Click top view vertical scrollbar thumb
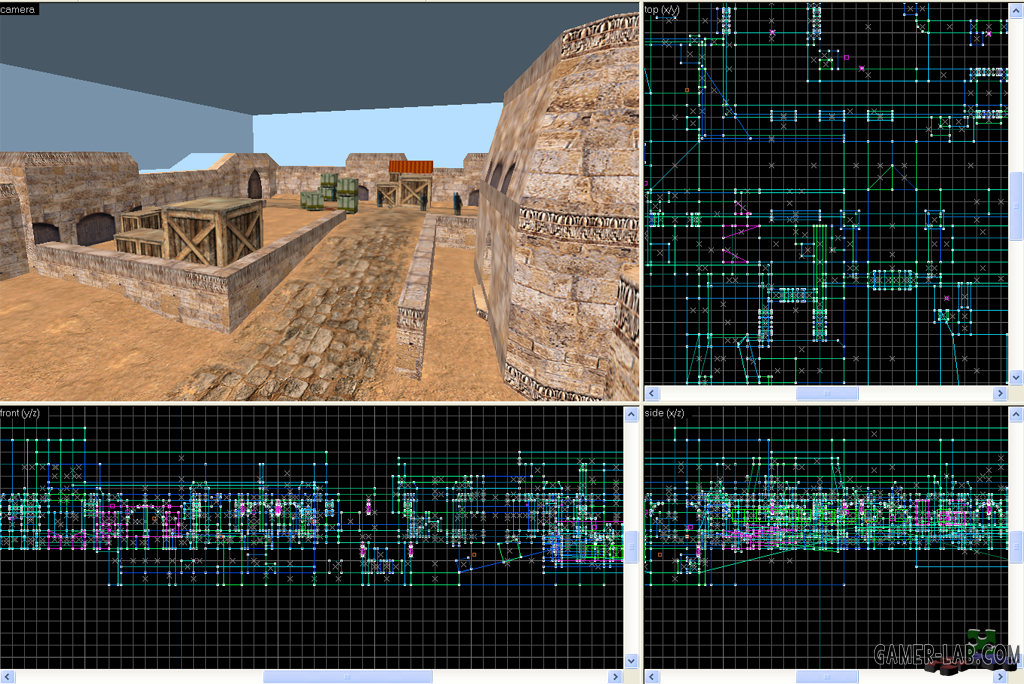This screenshot has height=684, width=1024. click(1016, 206)
